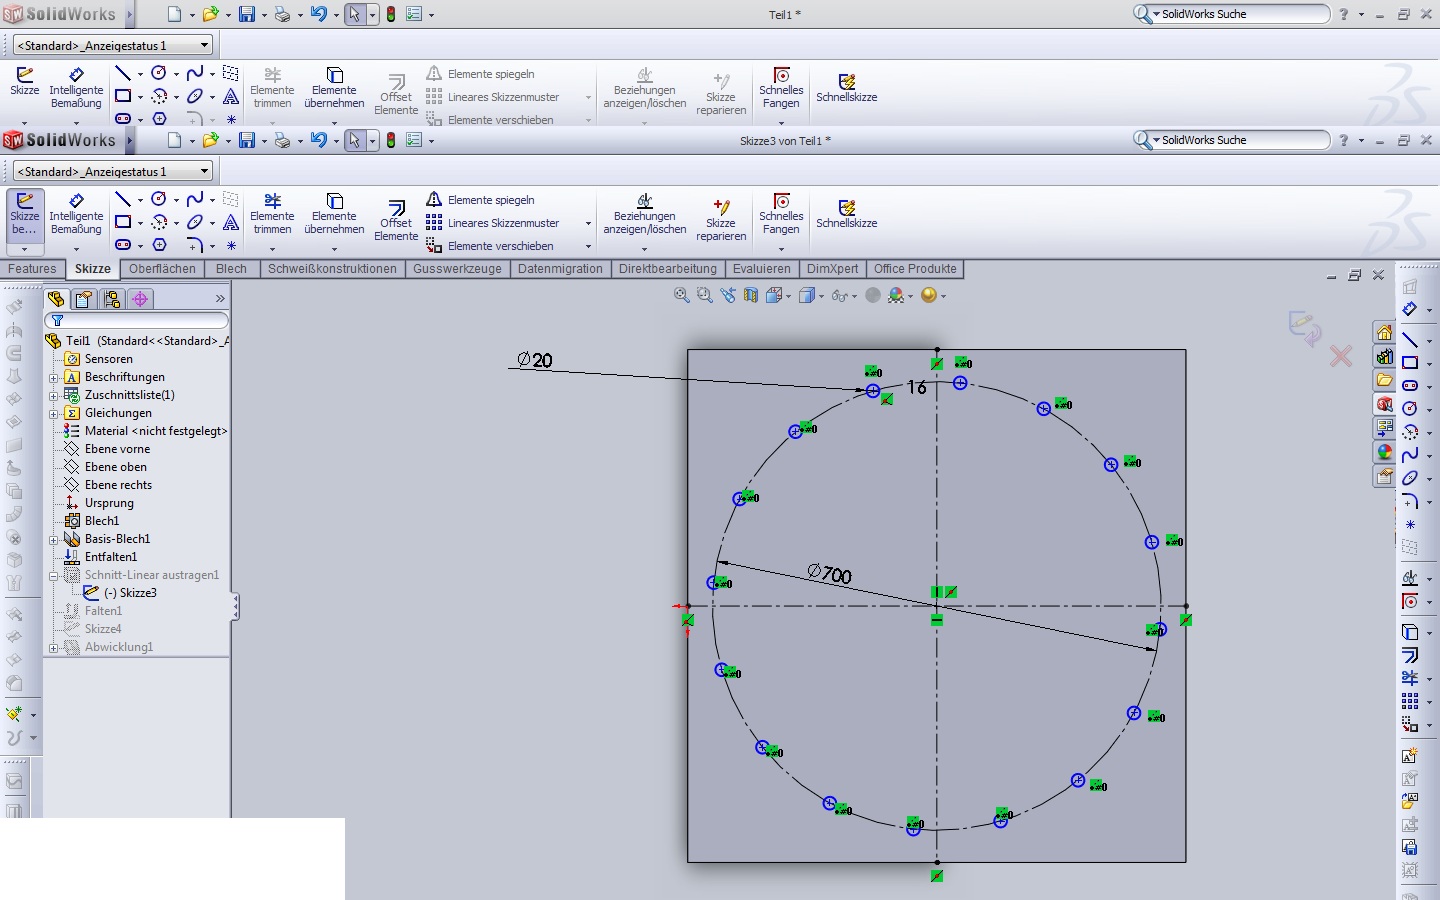Click the Previous View icon

pyautogui.click(x=727, y=295)
